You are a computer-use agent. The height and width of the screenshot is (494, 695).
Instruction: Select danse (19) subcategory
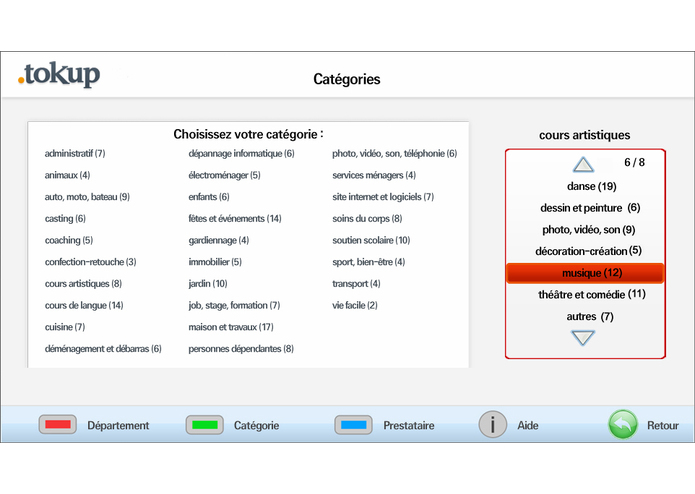pos(592,186)
